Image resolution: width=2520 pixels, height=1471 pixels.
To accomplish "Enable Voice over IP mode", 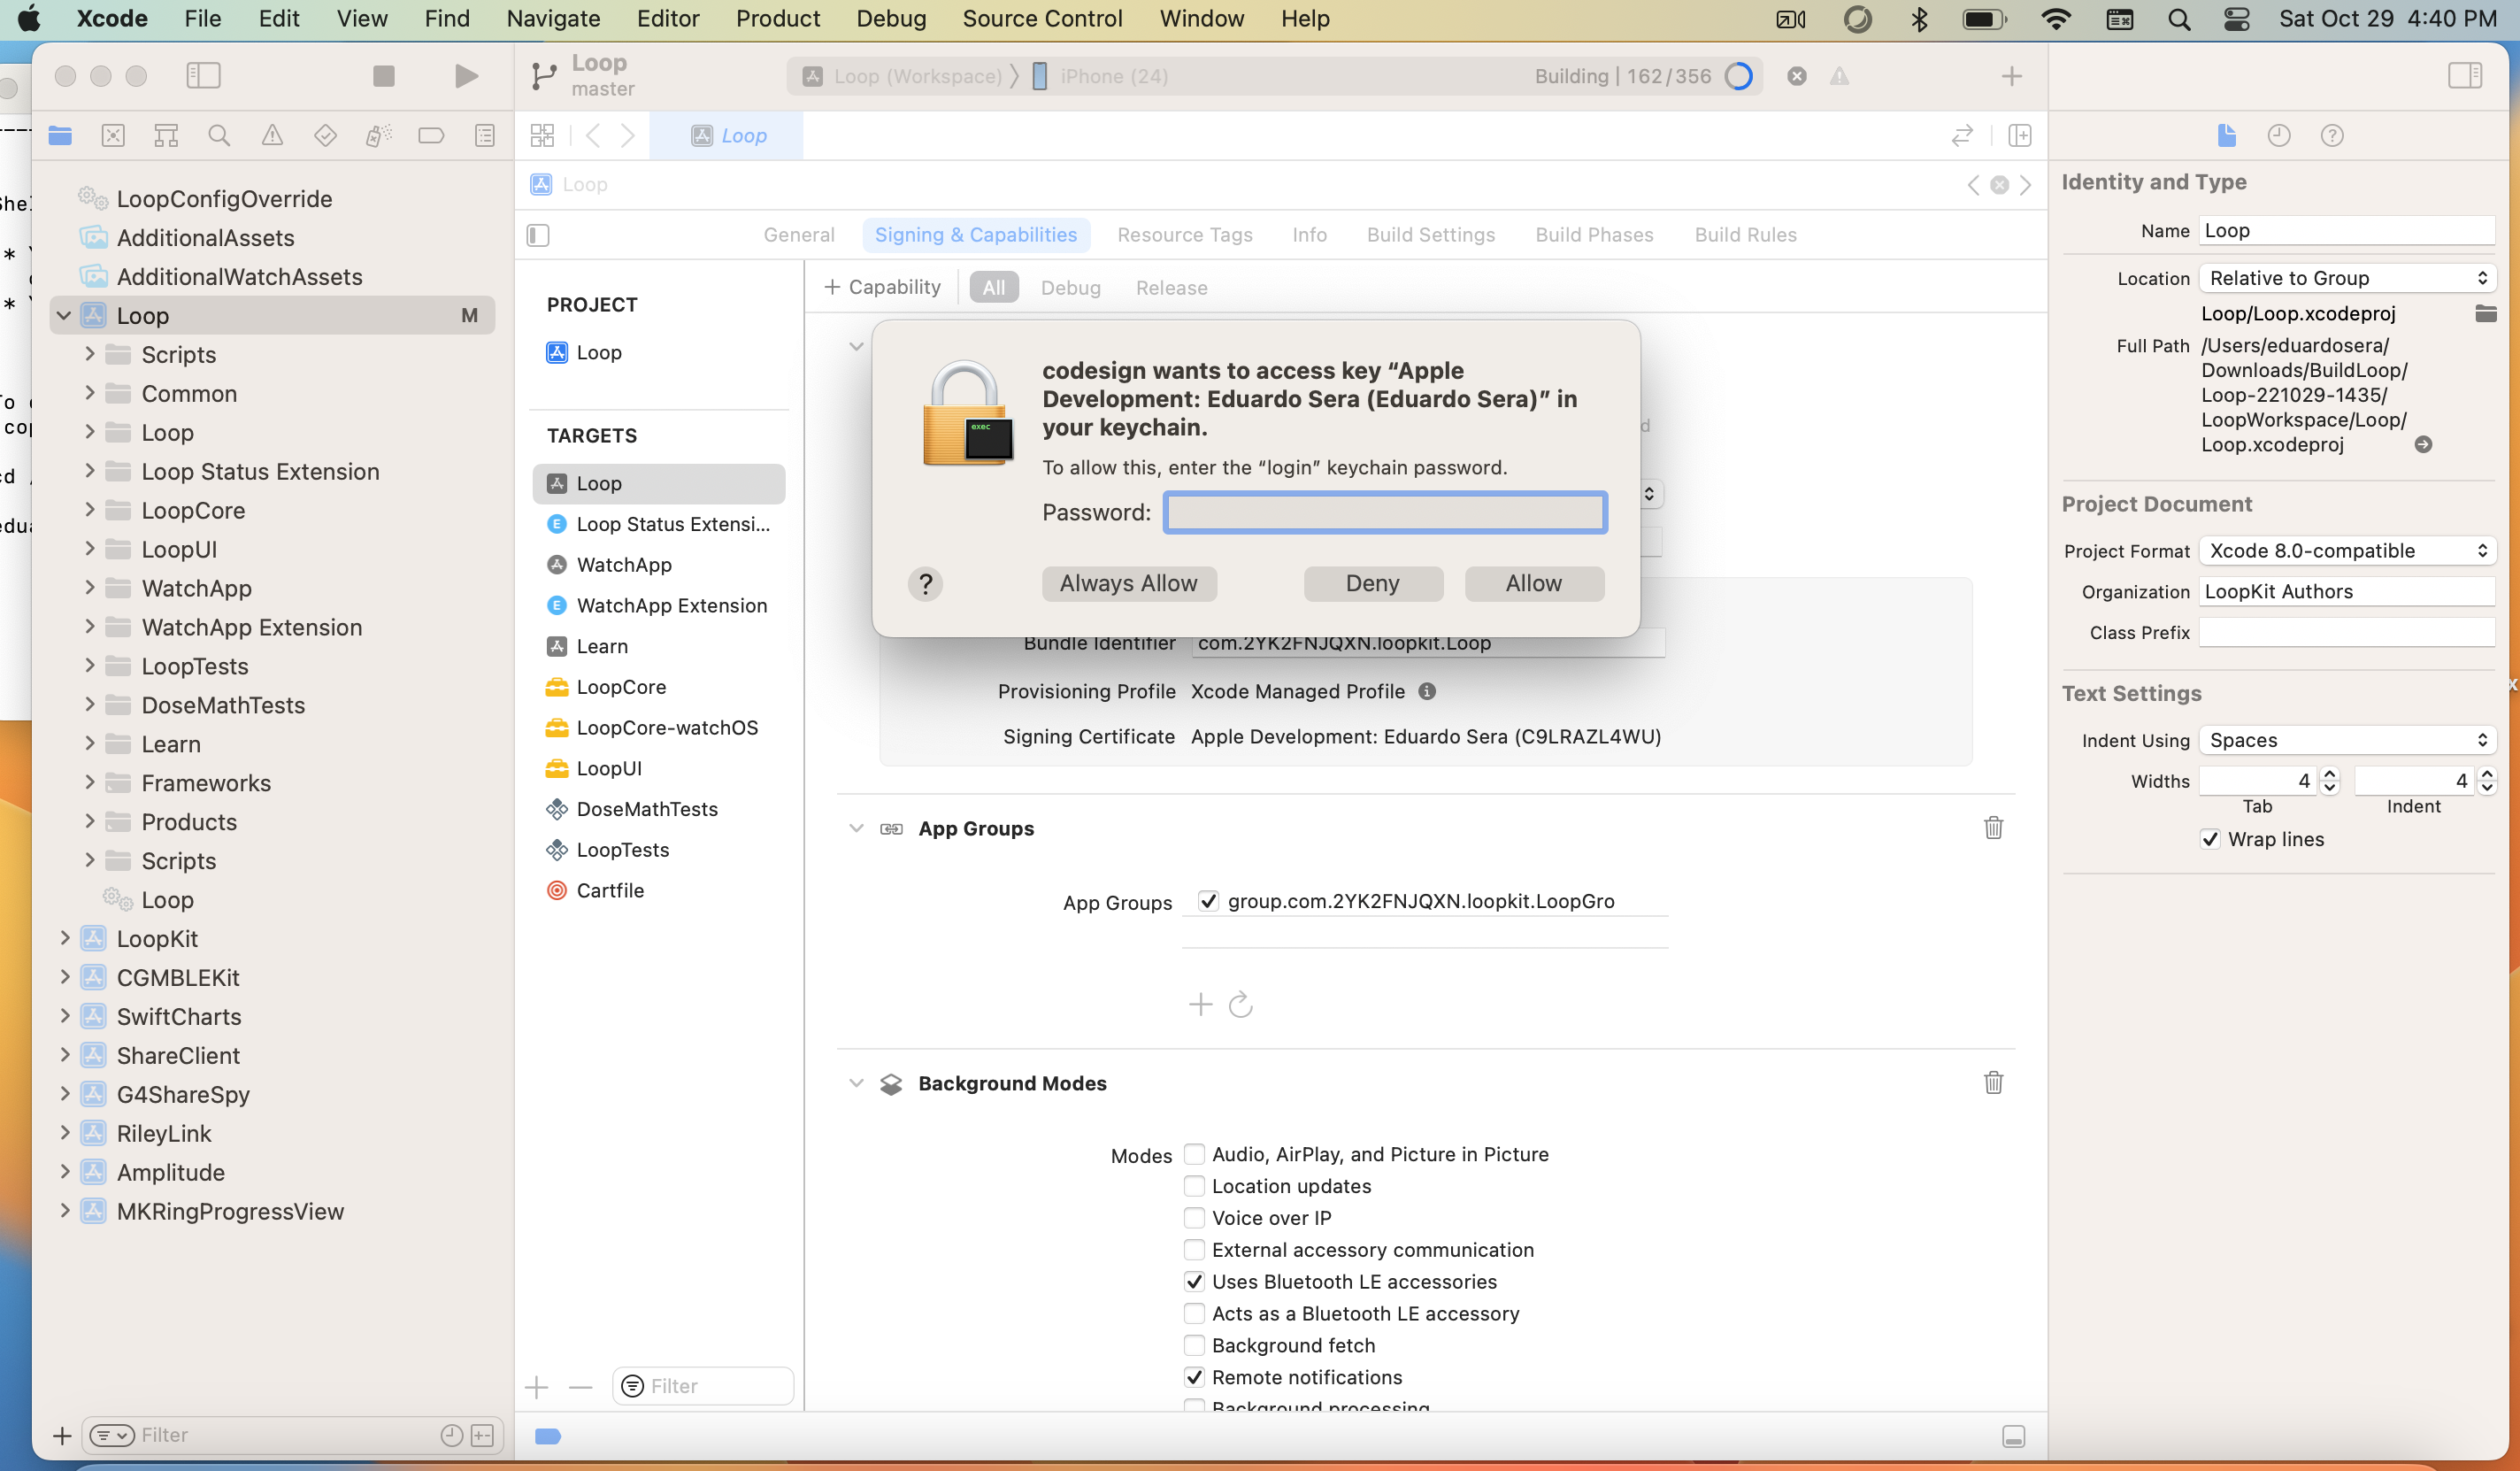I will click(1194, 1218).
